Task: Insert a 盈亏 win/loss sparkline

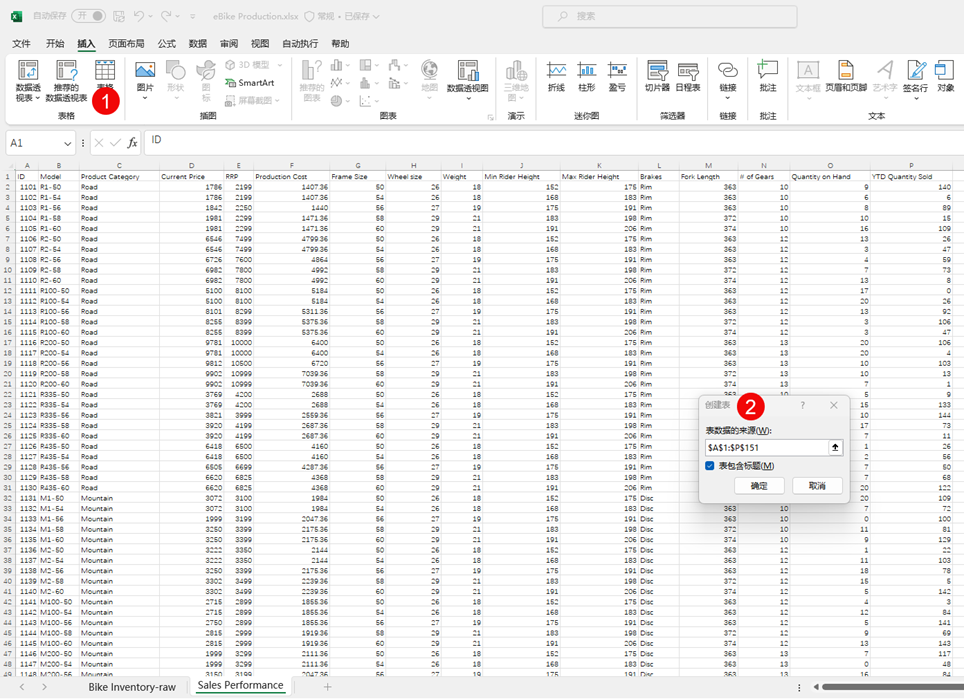Action: coord(617,71)
